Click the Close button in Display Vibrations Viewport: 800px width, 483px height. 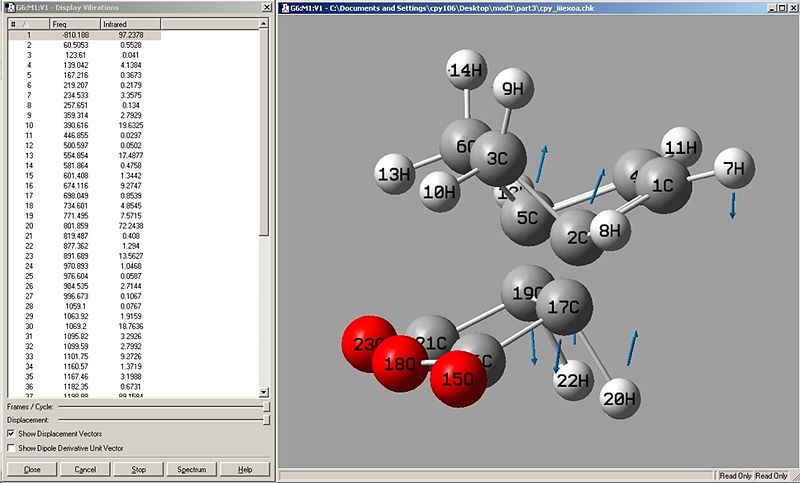click(32, 469)
